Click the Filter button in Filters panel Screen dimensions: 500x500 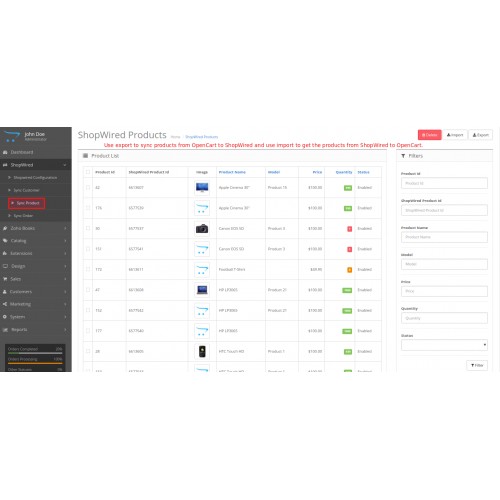[477, 365]
